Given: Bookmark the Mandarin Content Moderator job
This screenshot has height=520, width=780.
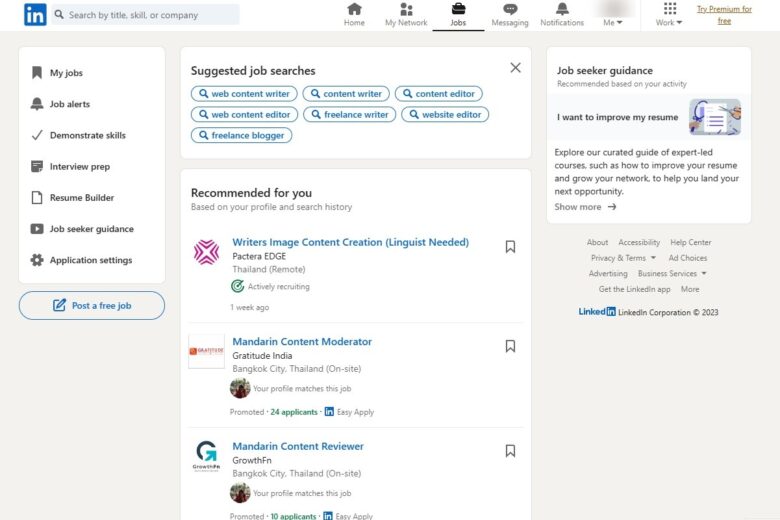Looking at the screenshot, I should (x=510, y=346).
